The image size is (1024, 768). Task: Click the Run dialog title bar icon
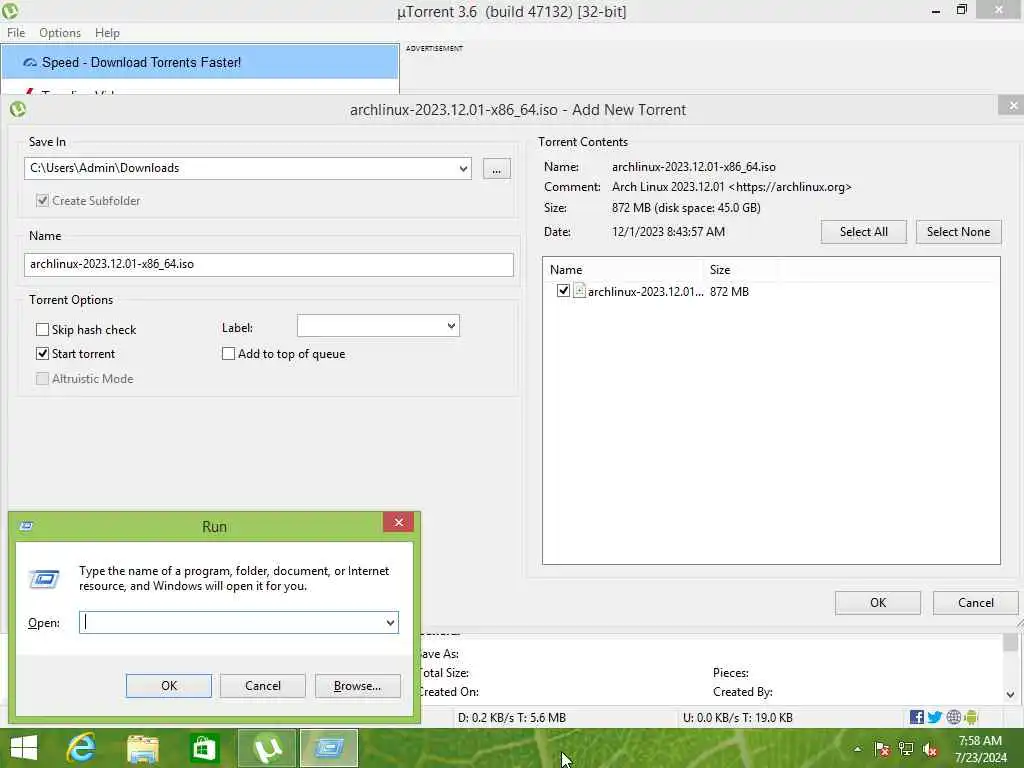click(27, 526)
